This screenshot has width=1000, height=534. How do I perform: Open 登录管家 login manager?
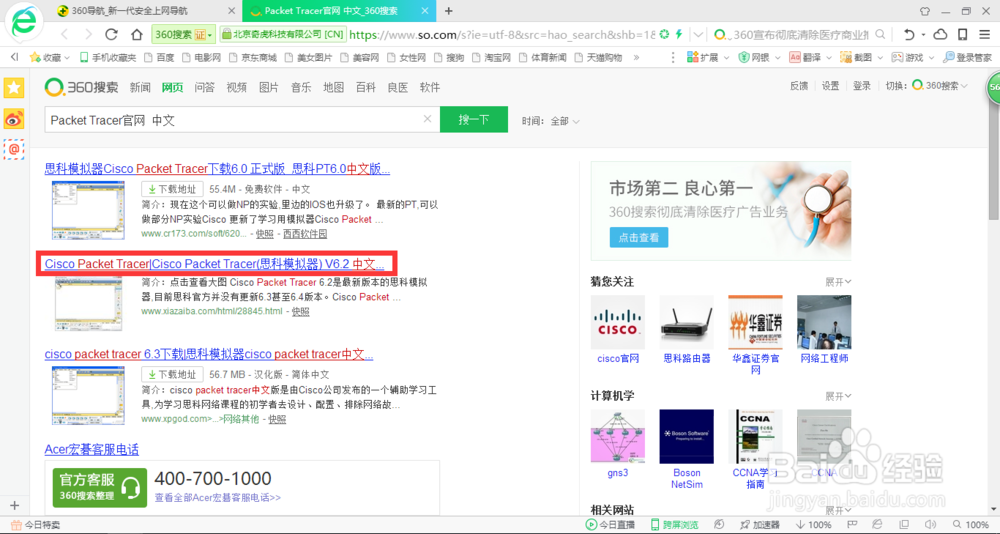967,57
